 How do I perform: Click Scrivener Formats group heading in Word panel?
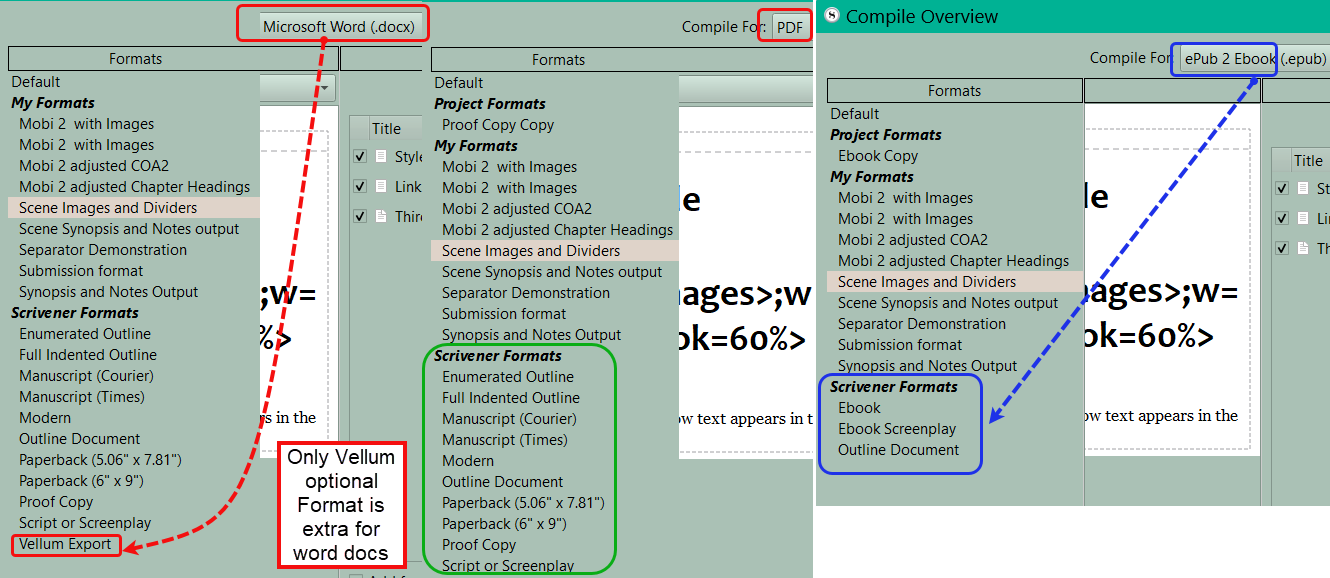click(x=75, y=313)
